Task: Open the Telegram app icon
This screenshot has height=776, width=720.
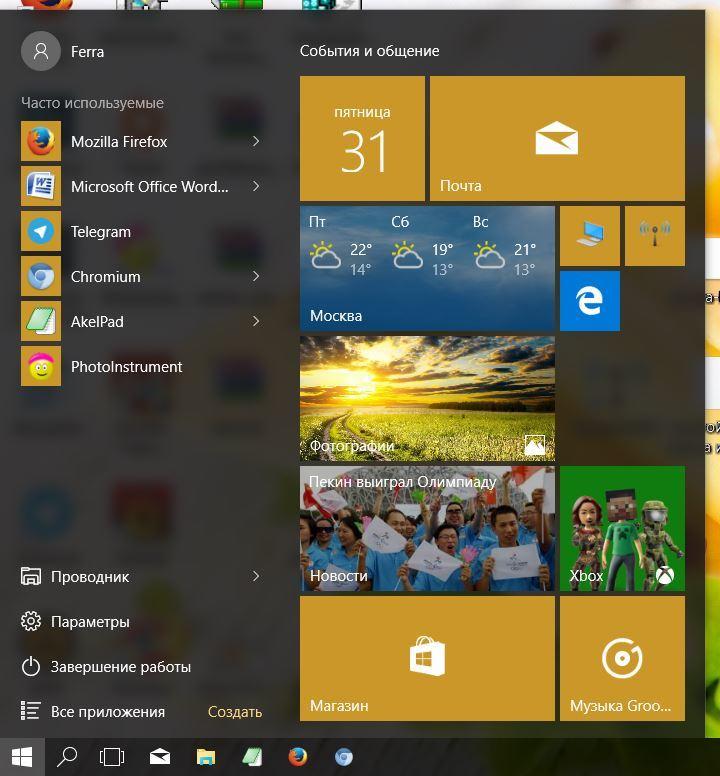Action: tap(41, 231)
